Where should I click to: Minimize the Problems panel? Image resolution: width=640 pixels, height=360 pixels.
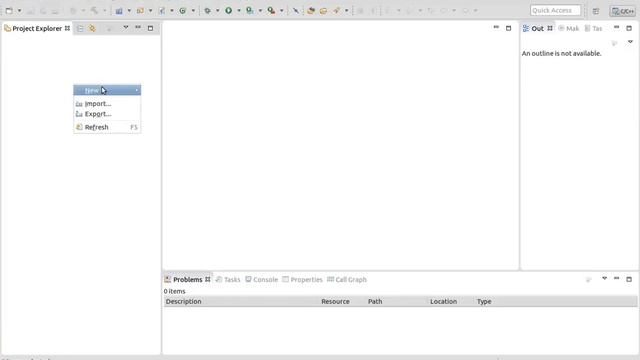point(616,278)
